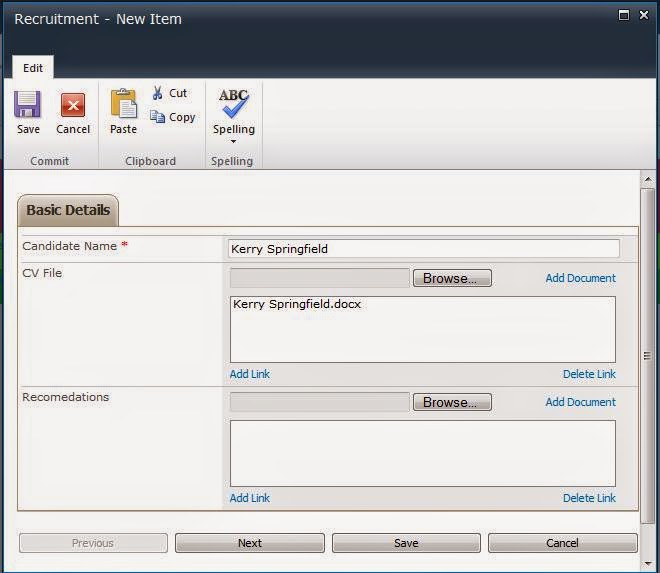
Task: Click the empty Recomedations document list box
Action: pyautogui.click(x=423, y=453)
